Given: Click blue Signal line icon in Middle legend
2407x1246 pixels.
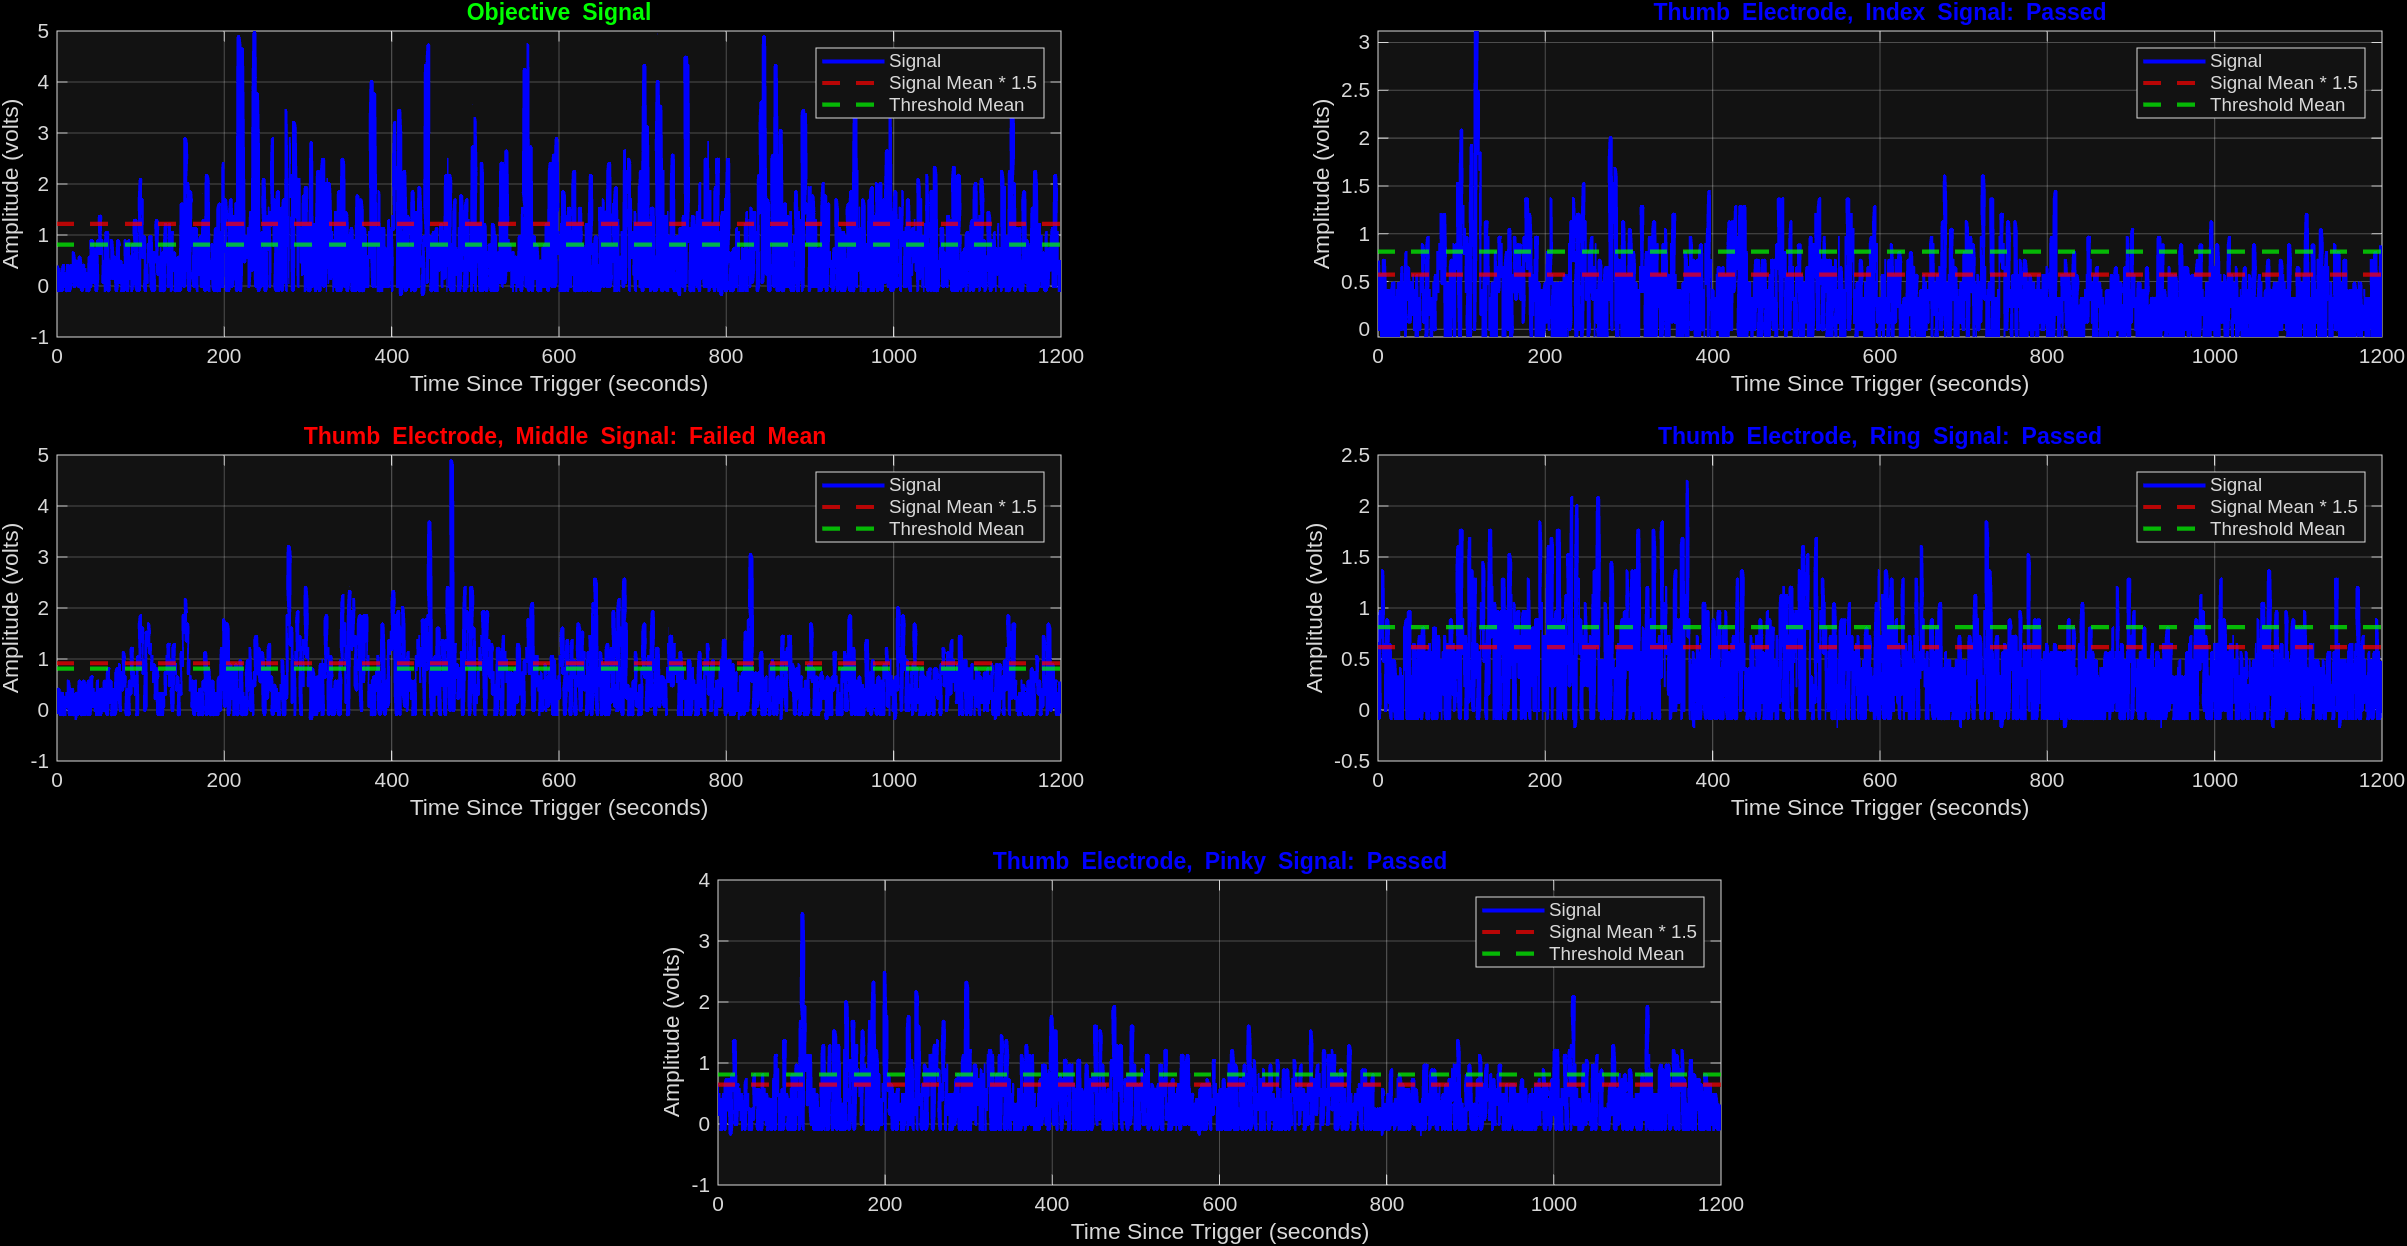Looking at the screenshot, I should click(x=851, y=485).
